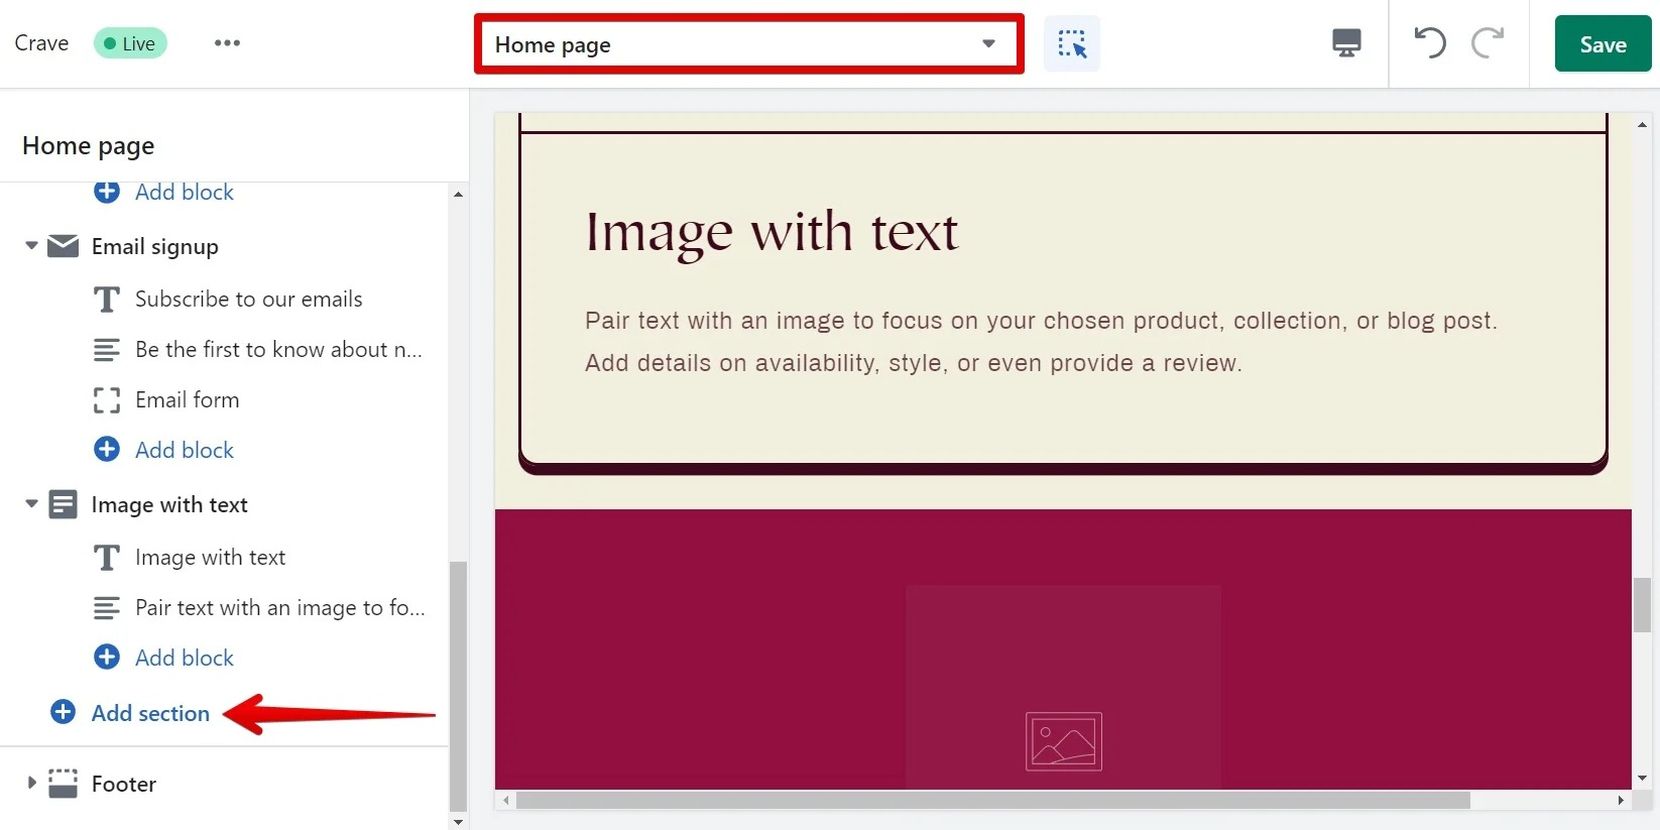This screenshot has width=1660, height=830.
Task: Switch to desktop preview monitor icon
Action: [x=1346, y=43]
